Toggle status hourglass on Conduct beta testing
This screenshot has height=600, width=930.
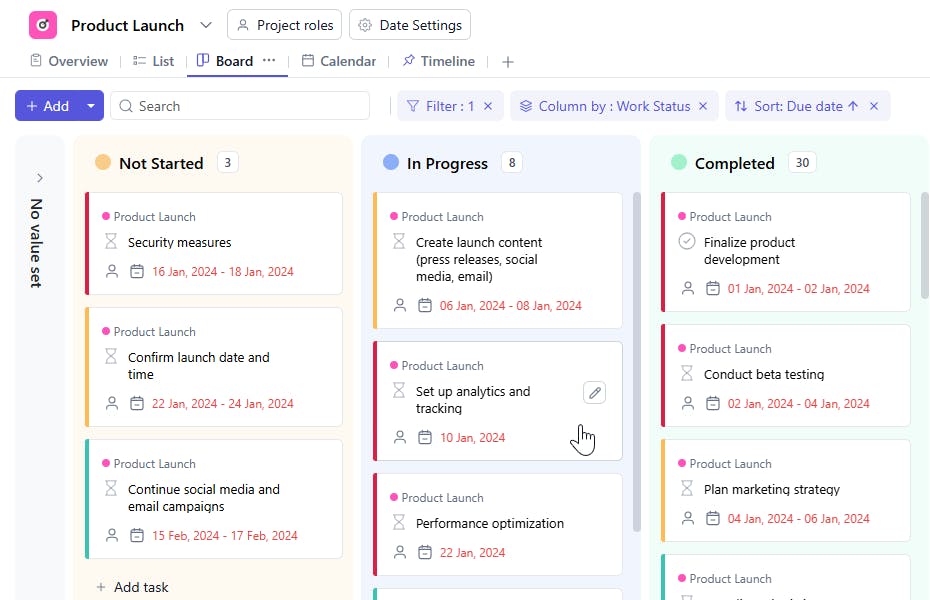687,374
